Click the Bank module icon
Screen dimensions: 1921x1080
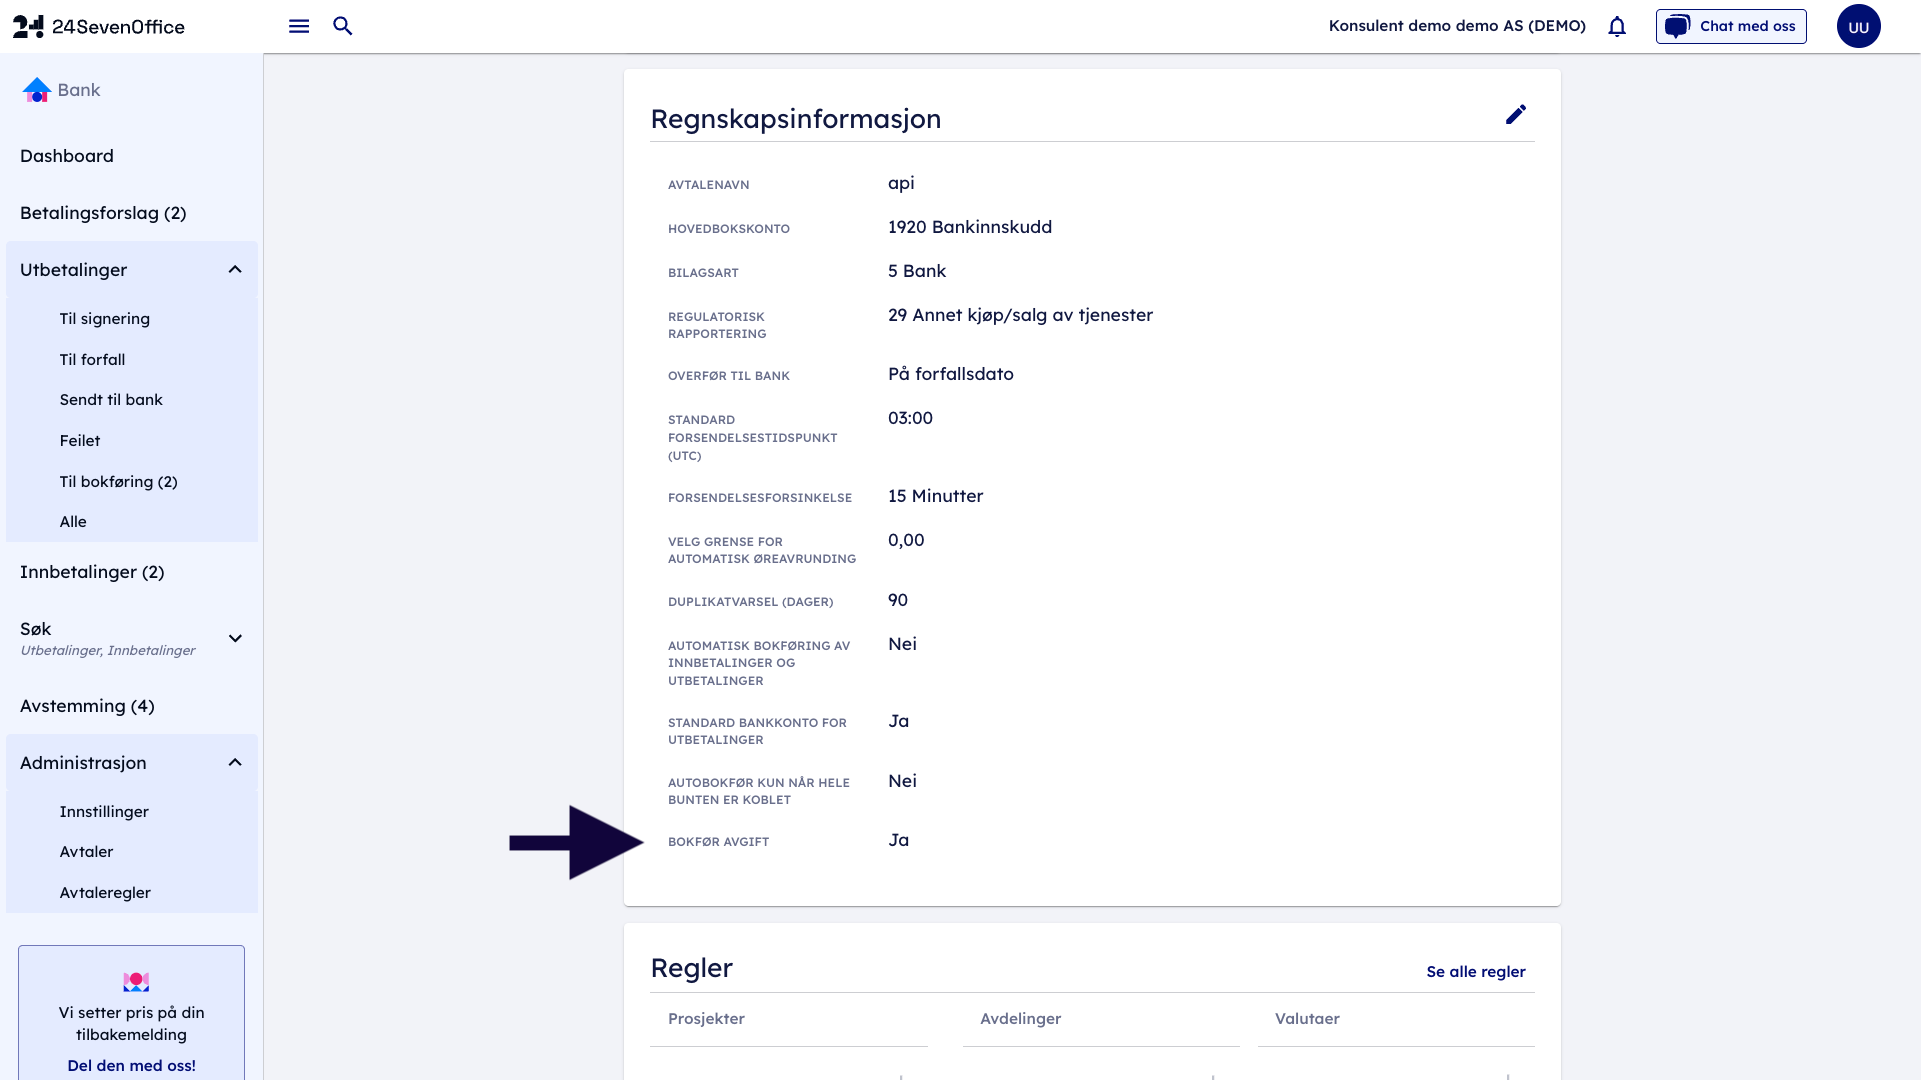pyautogui.click(x=37, y=90)
